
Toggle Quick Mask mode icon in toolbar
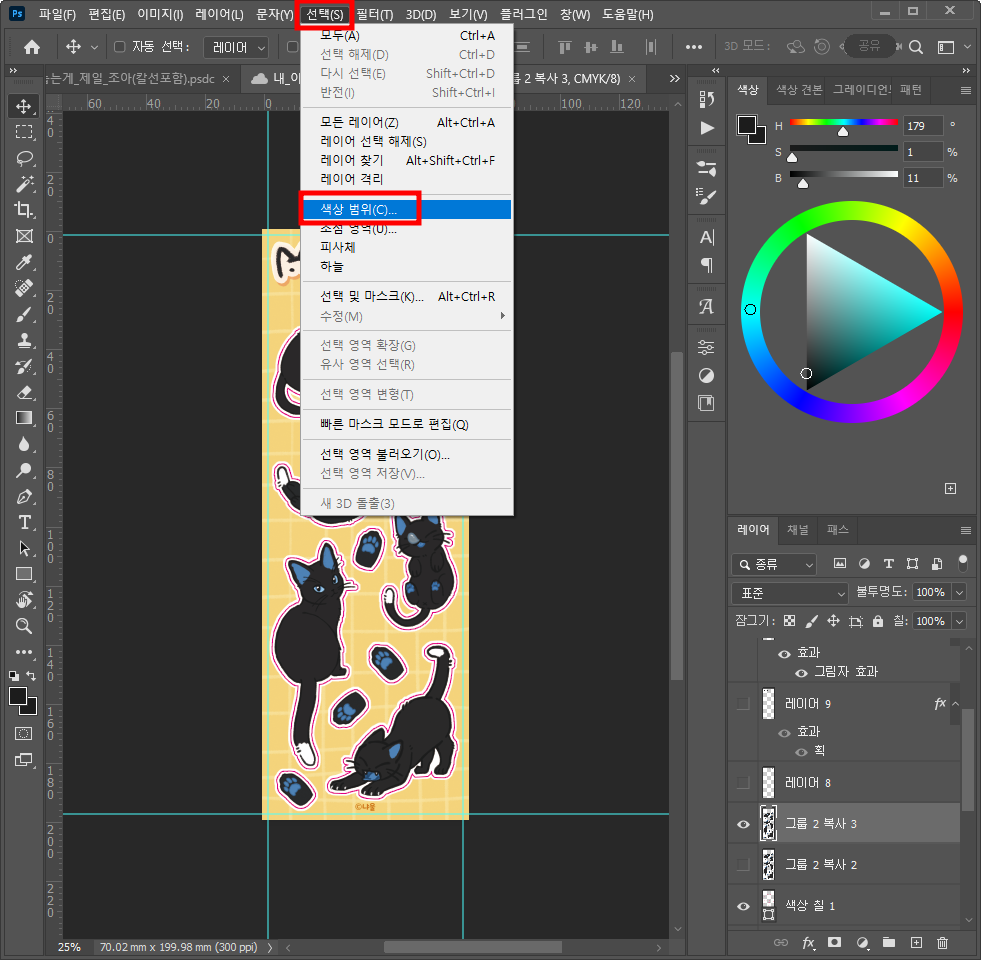pos(24,733)
